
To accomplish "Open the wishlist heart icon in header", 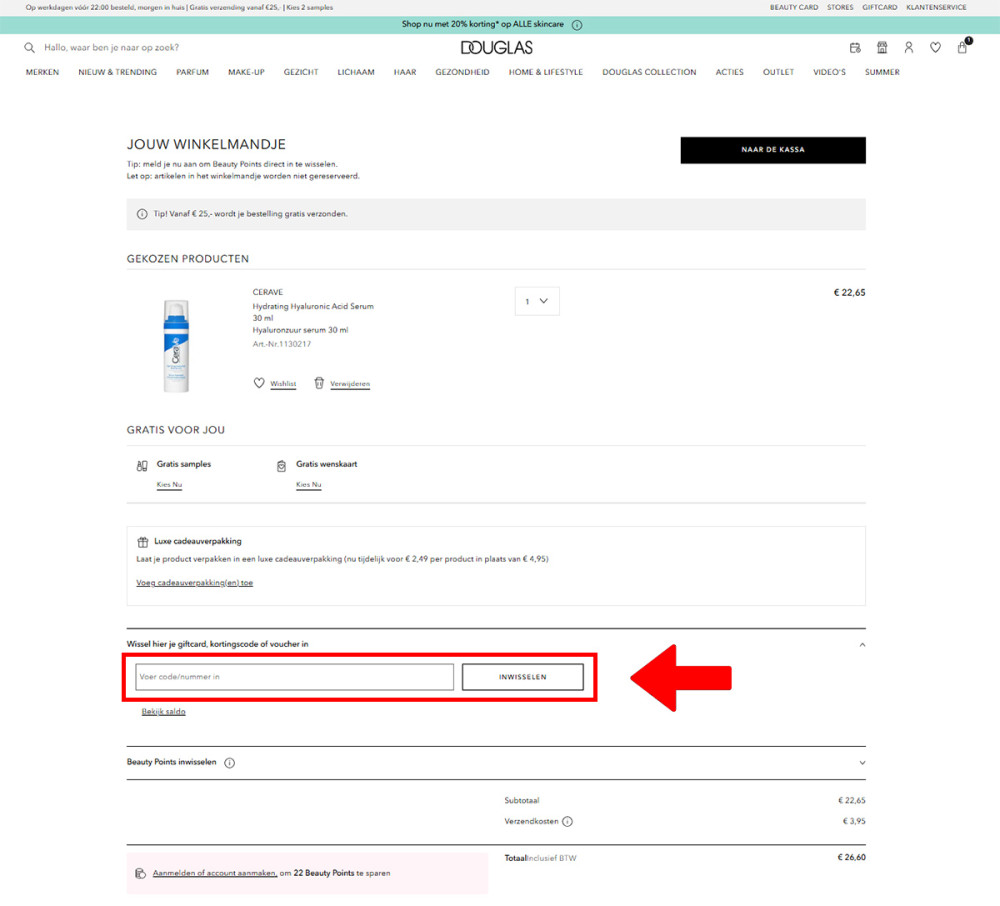I will [x=935, y=48].
